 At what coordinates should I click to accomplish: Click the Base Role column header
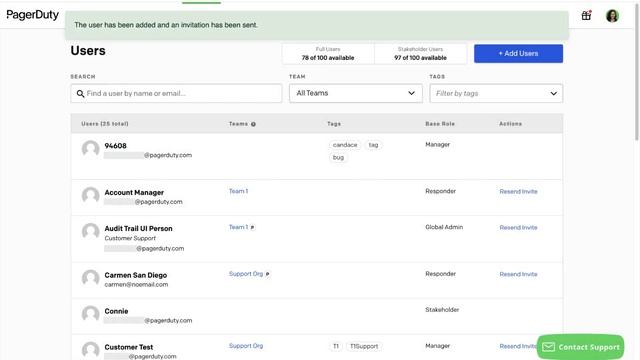[440, 124]
